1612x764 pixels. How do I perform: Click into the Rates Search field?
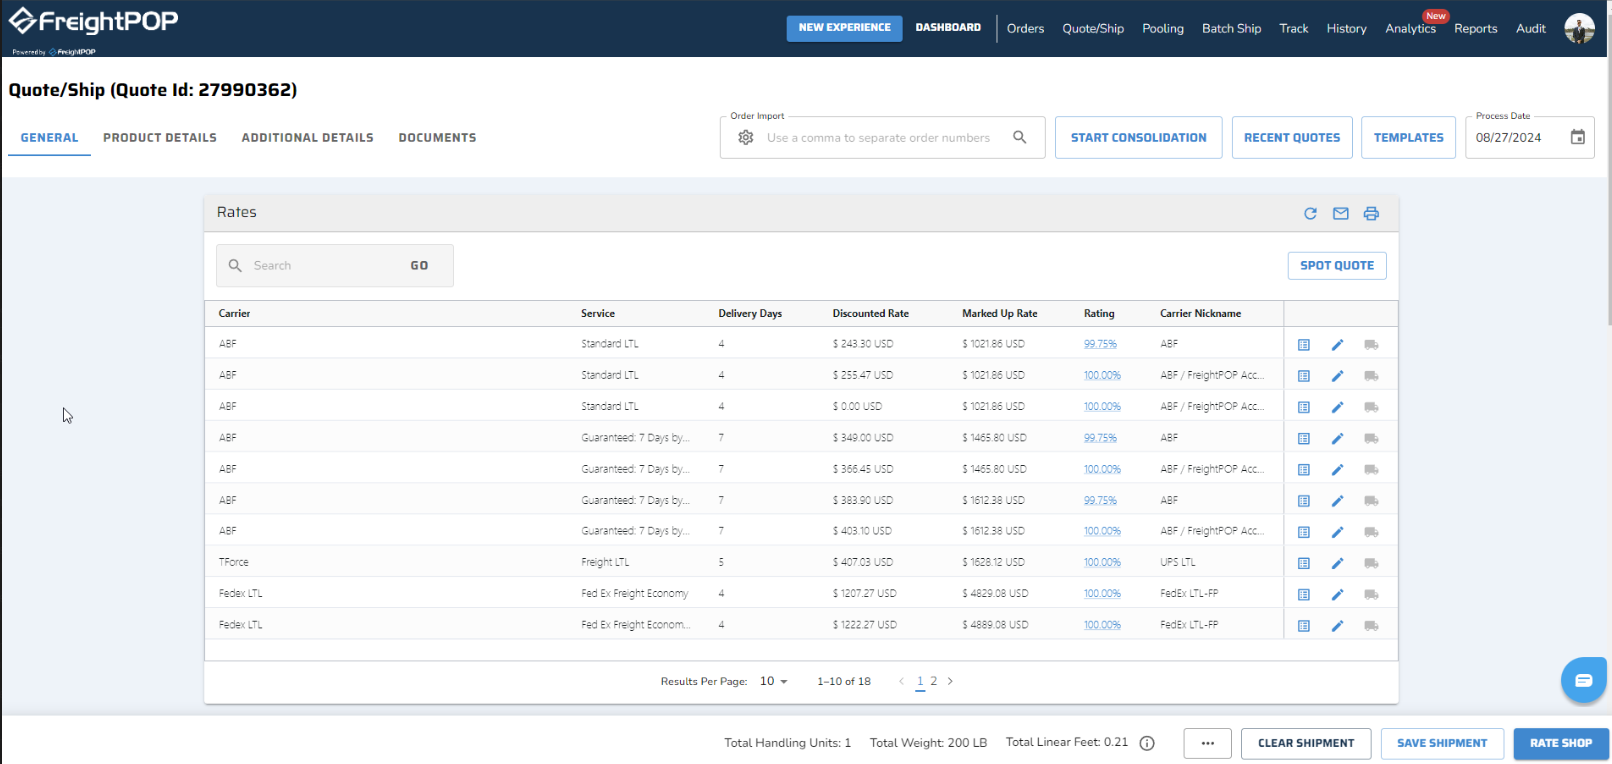click(x=322, y=266)
